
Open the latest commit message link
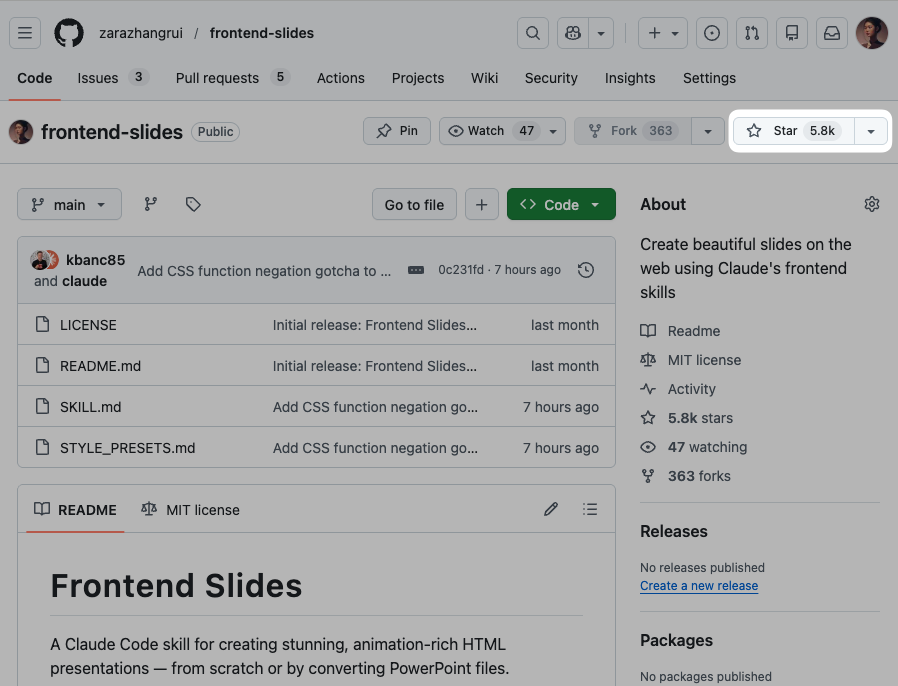(x=264, y=271)
